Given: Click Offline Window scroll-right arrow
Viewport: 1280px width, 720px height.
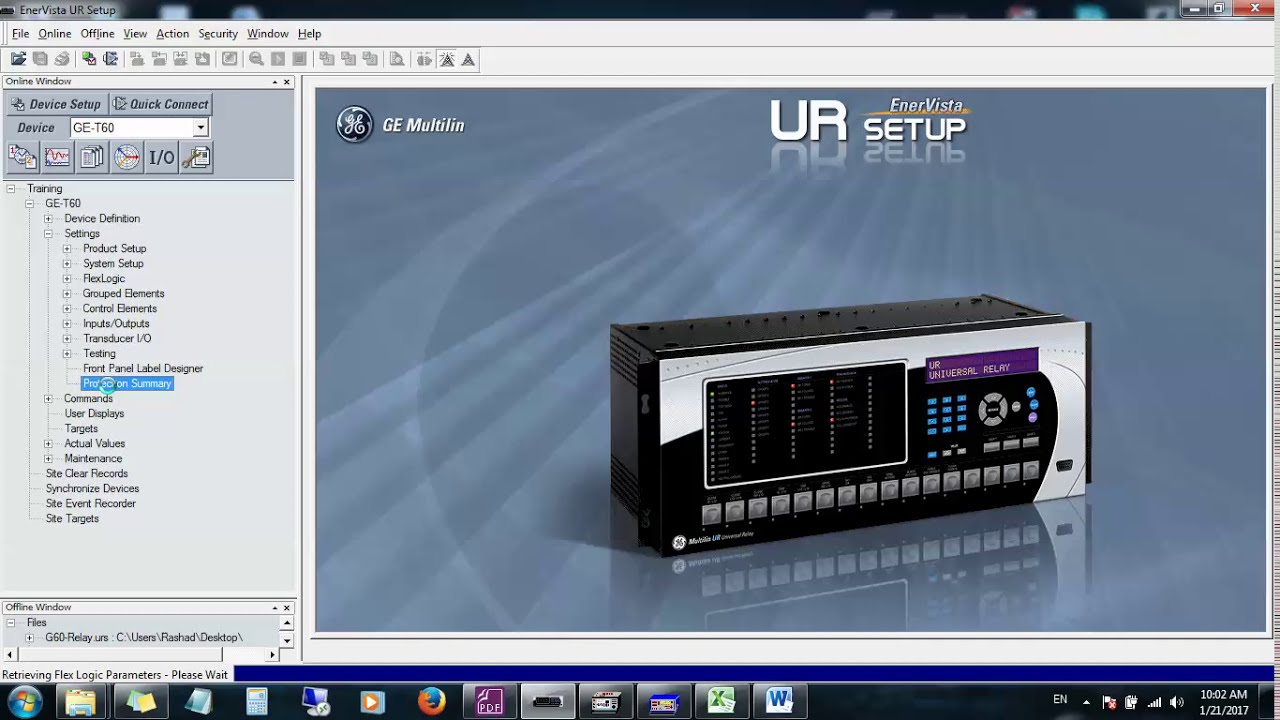Looking at the screenshot, I should (x=272, y=655).
